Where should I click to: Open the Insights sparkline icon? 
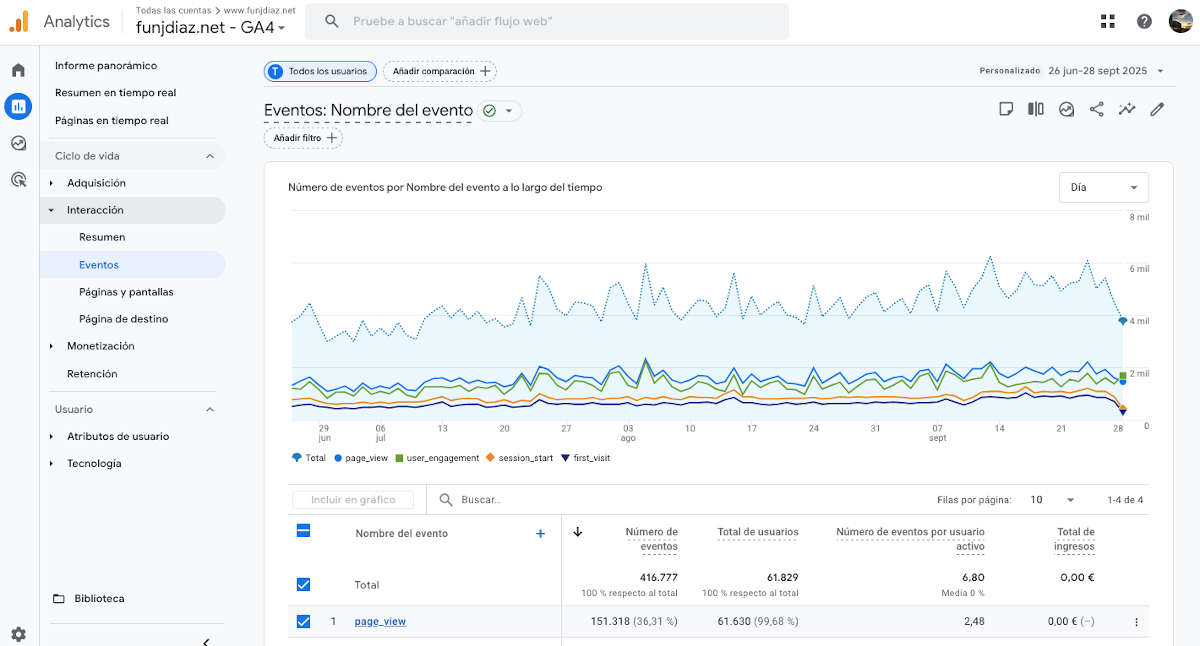1127,110
